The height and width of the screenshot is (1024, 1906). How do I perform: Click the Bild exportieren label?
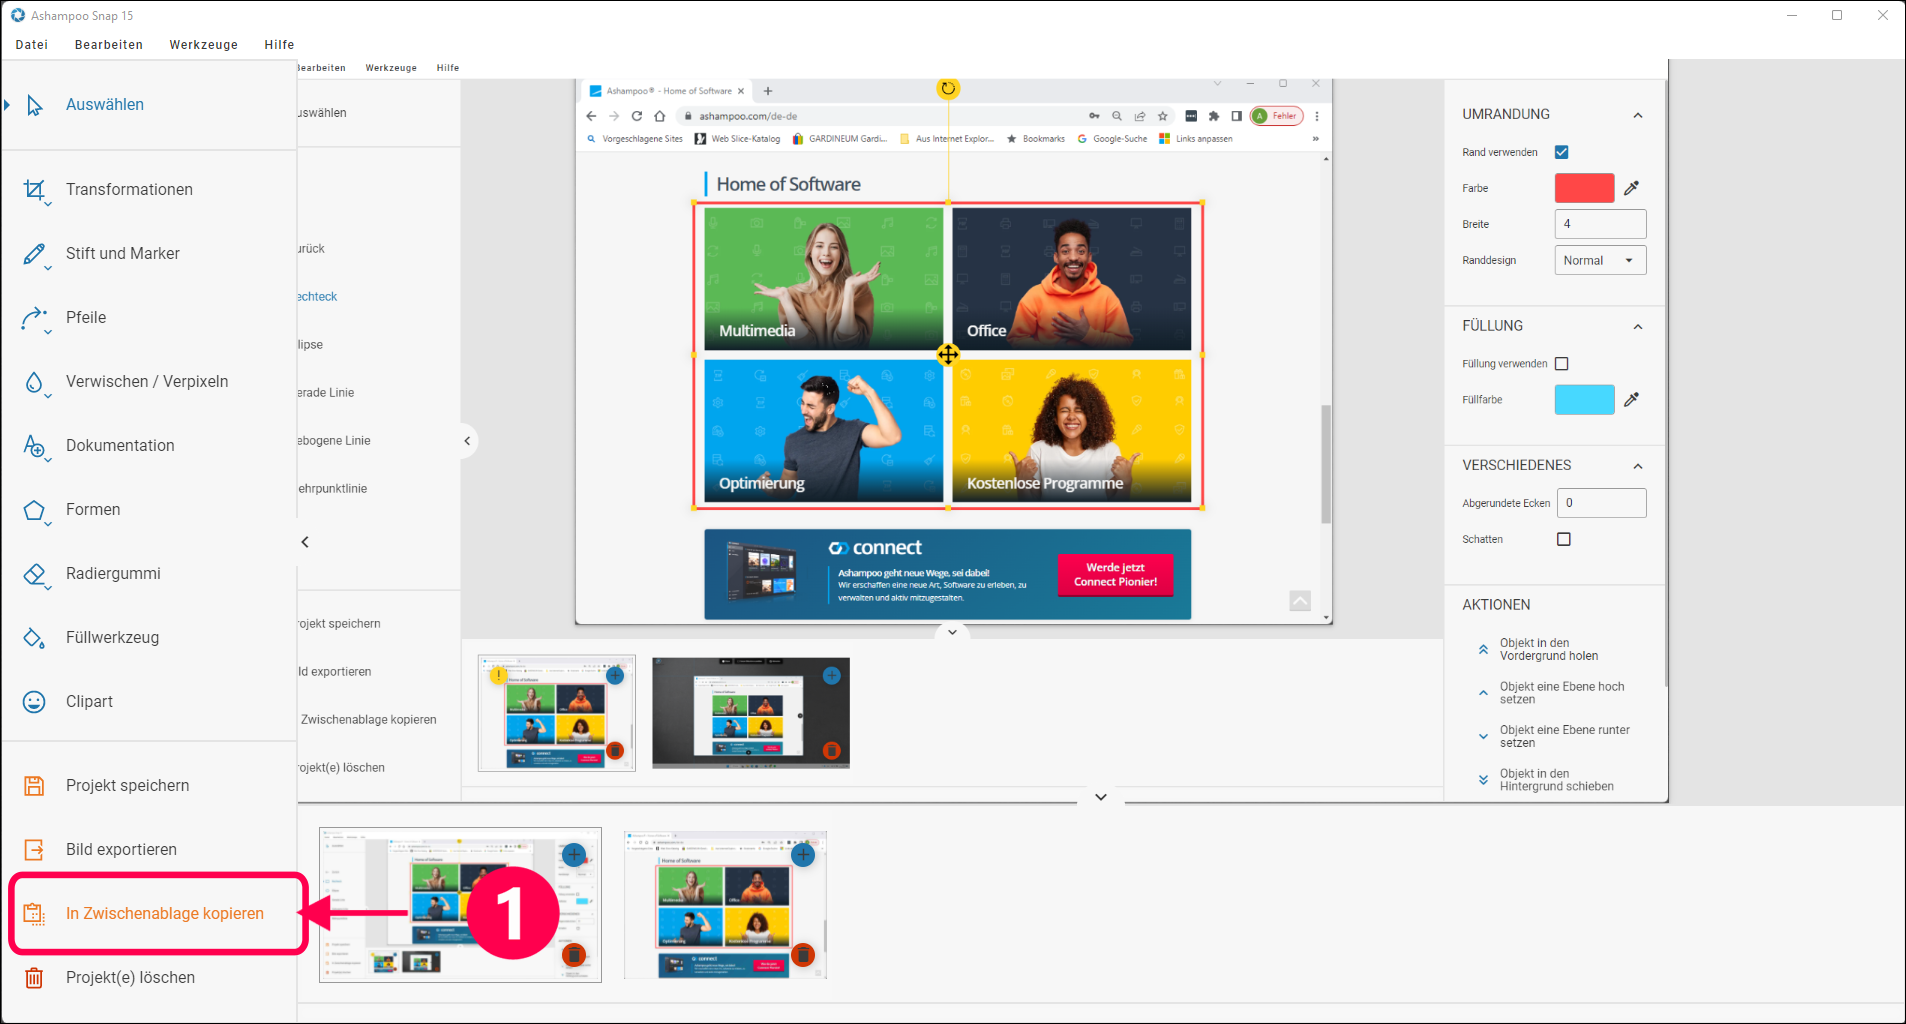[x=121, y=850]
